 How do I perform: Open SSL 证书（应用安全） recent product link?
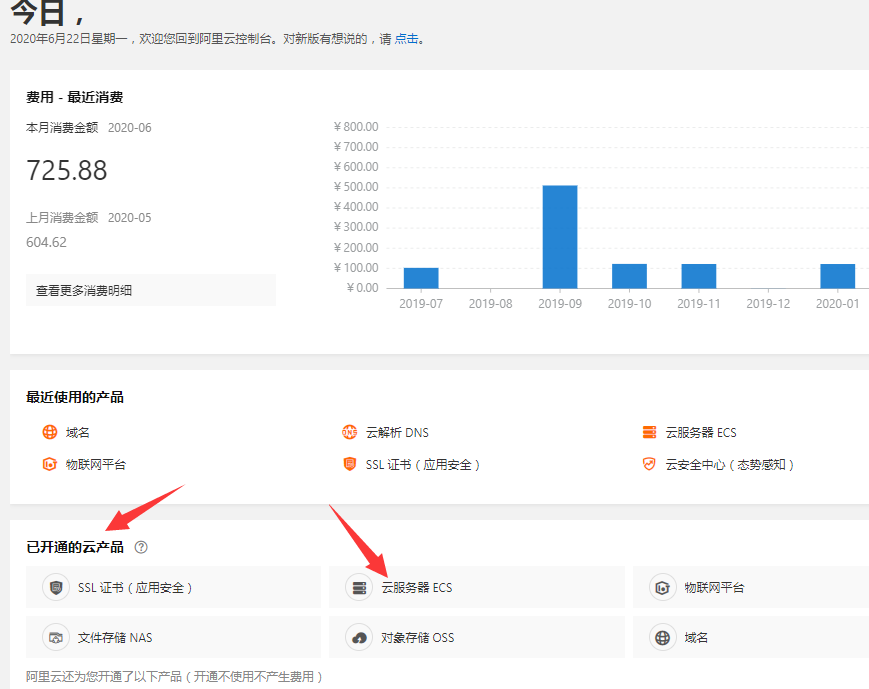click(423, 465)
